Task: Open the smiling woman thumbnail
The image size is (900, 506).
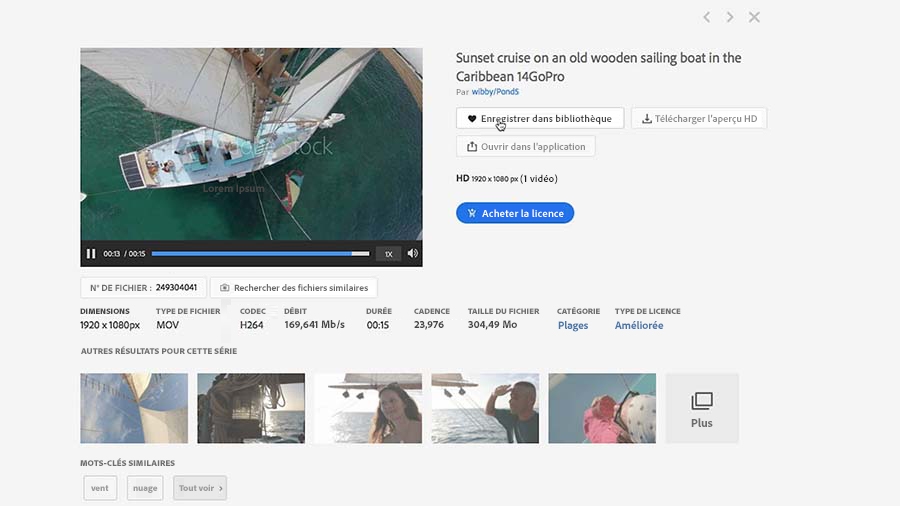Action: click(x=368, y=408)
